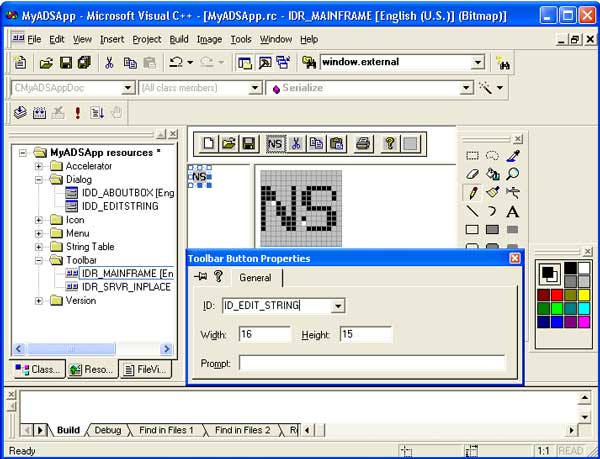Select the blank new button in toolbar editor
Screen dimensions: 600x459
(410, 144)
